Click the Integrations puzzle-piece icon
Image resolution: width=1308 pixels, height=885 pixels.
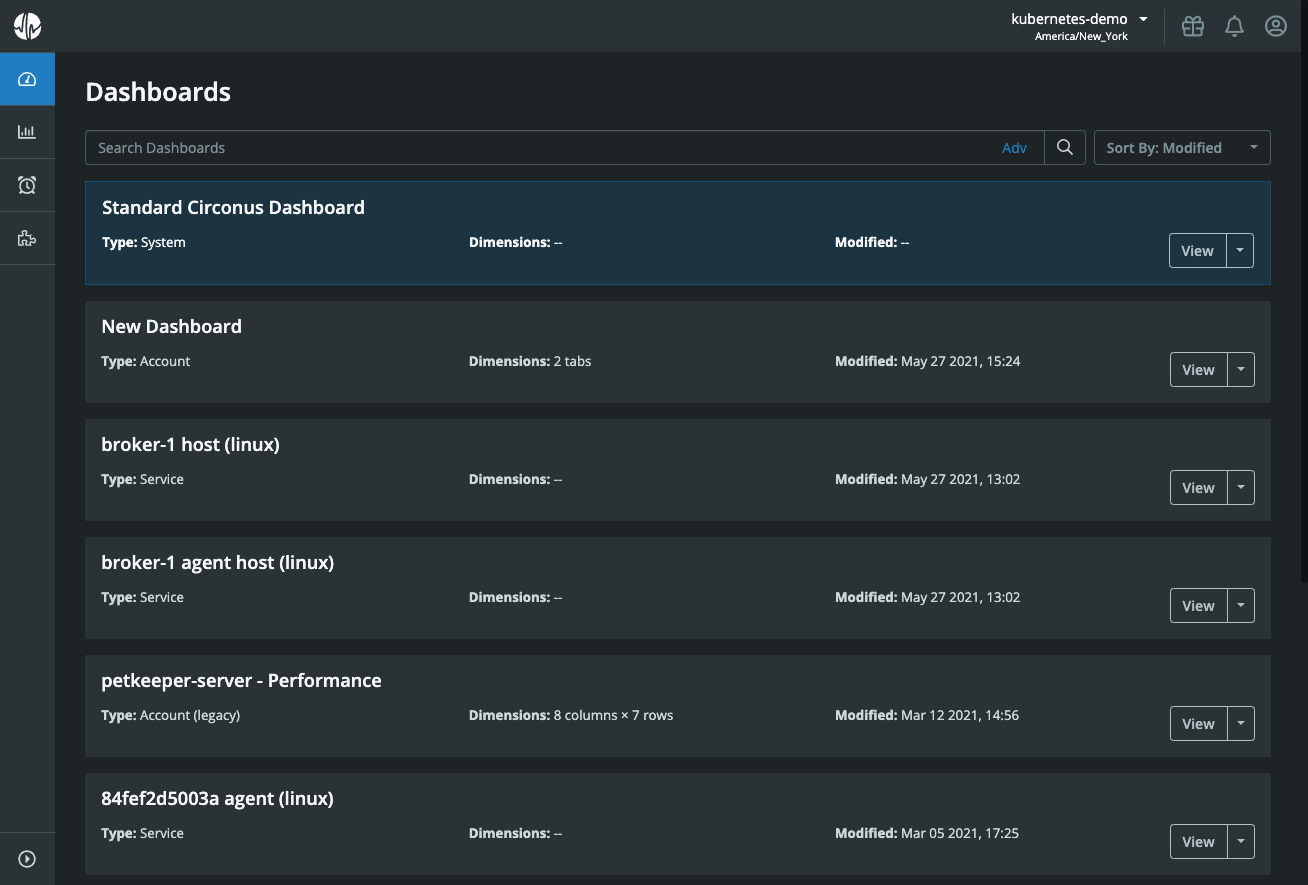[x=27, y=237]
